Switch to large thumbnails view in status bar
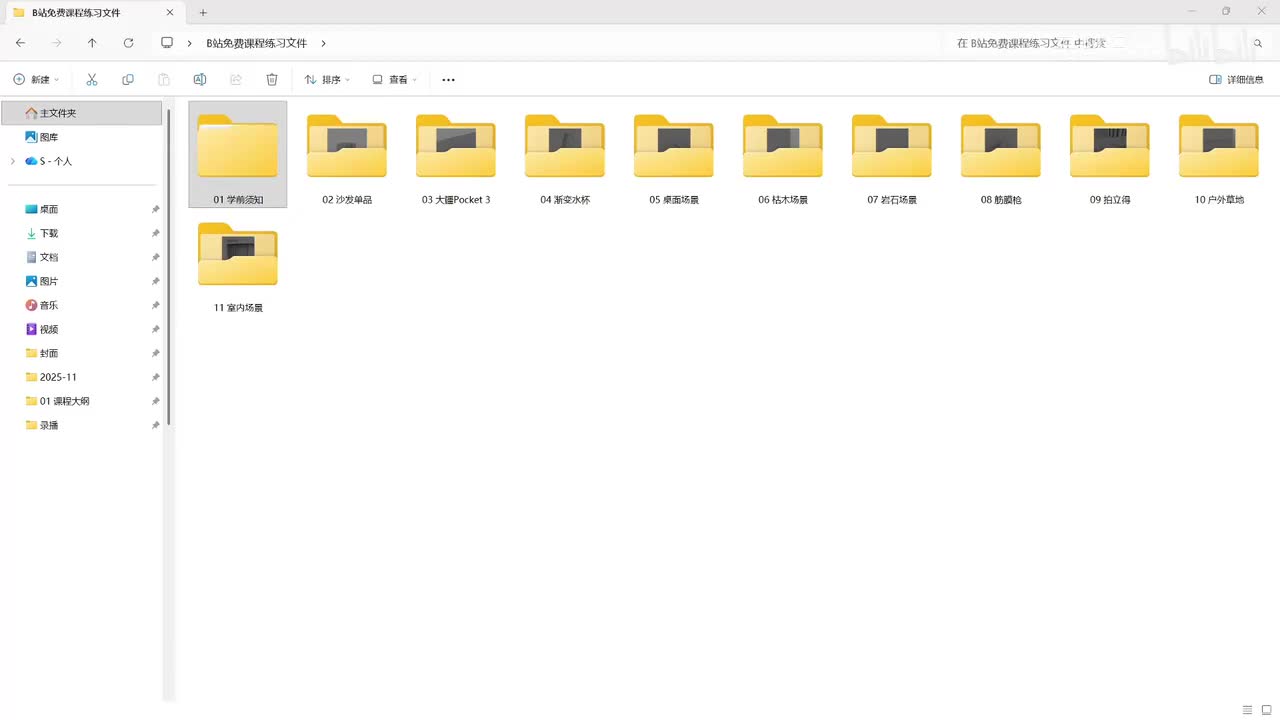1280x720 pixels. [1266, 710]
